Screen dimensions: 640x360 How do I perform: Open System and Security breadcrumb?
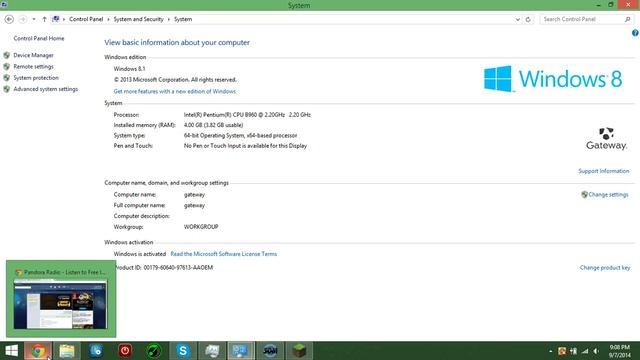point(138,19)
